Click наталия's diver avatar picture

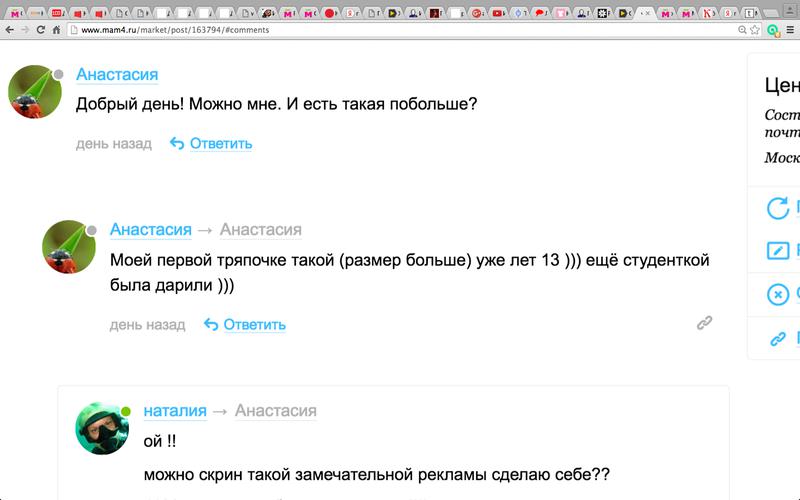click(103, 429)
